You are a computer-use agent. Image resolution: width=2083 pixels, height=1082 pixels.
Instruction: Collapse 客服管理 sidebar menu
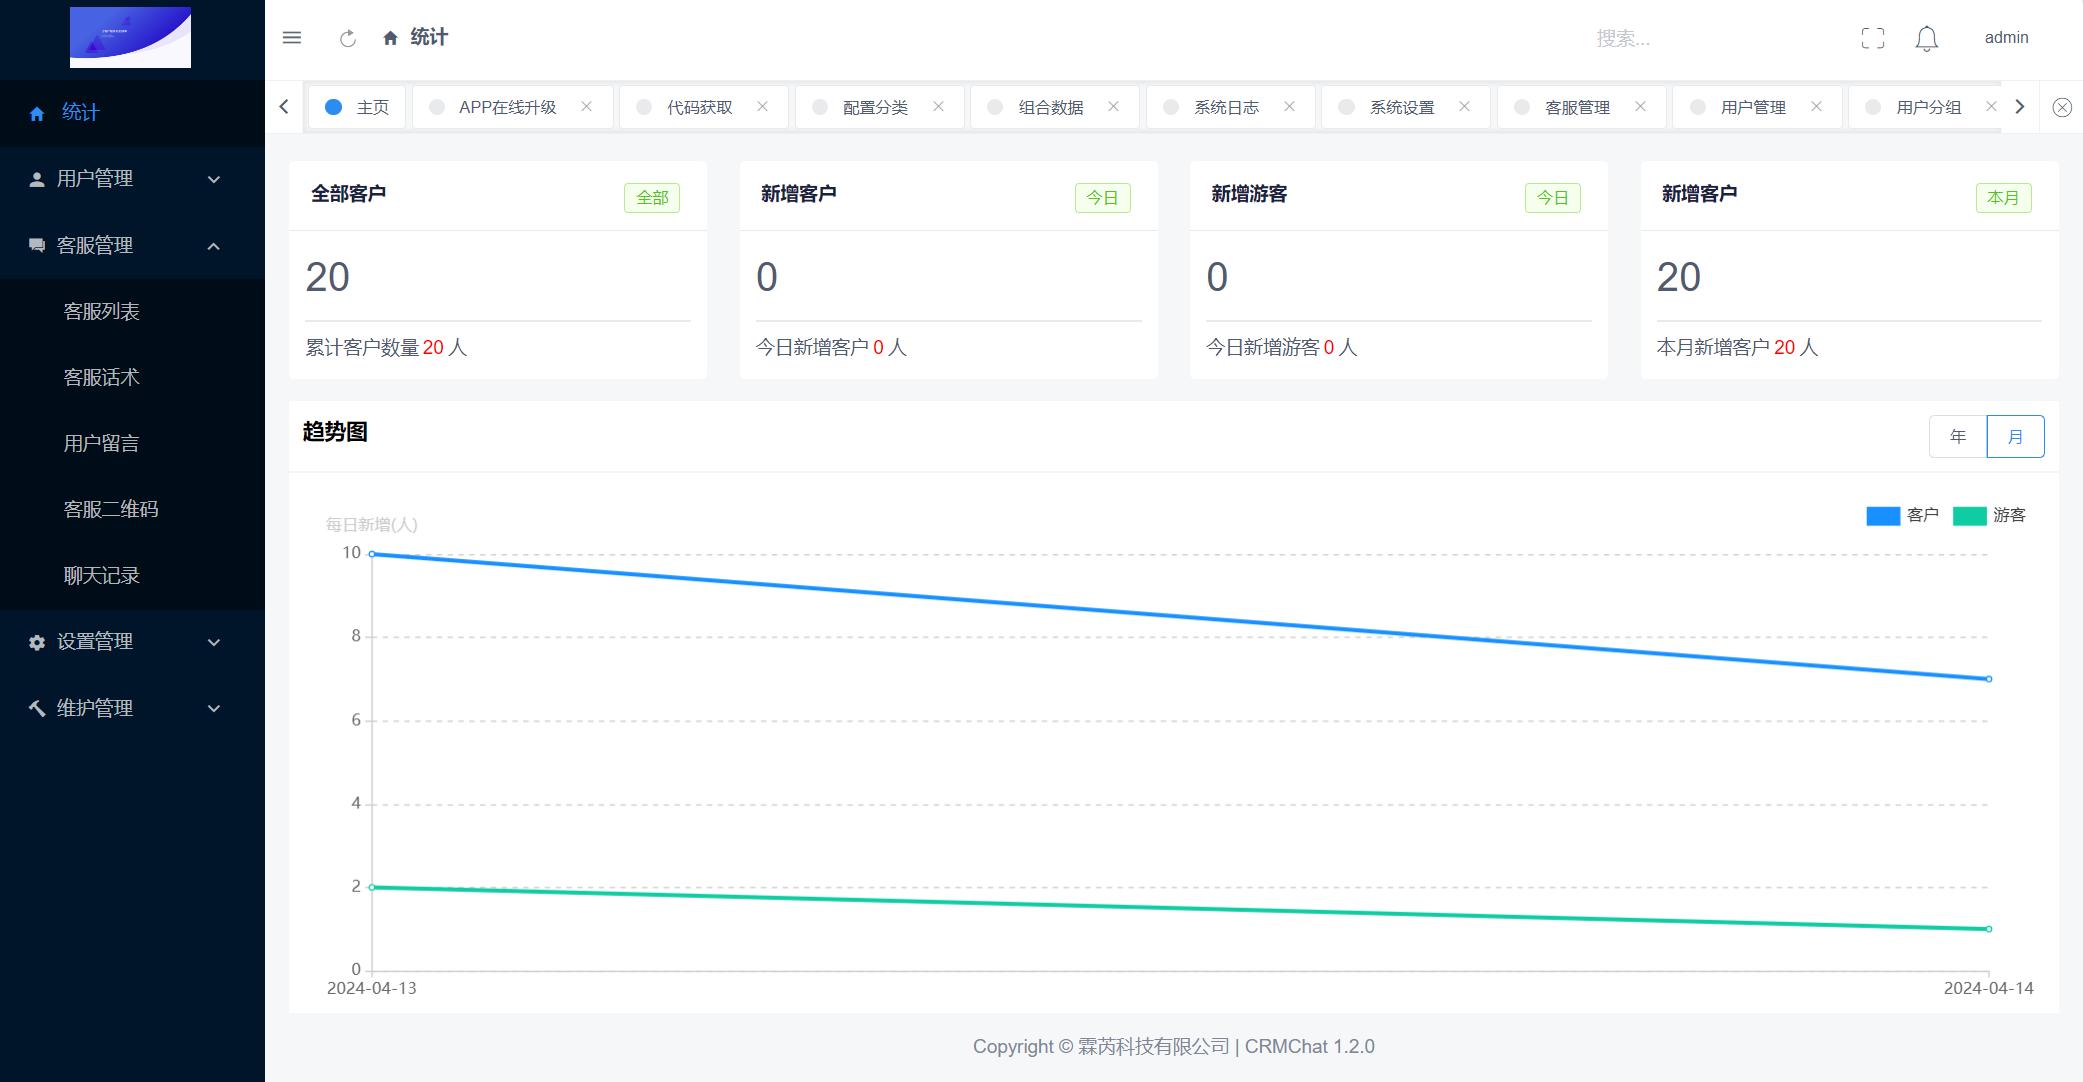[x=132, y=245]
